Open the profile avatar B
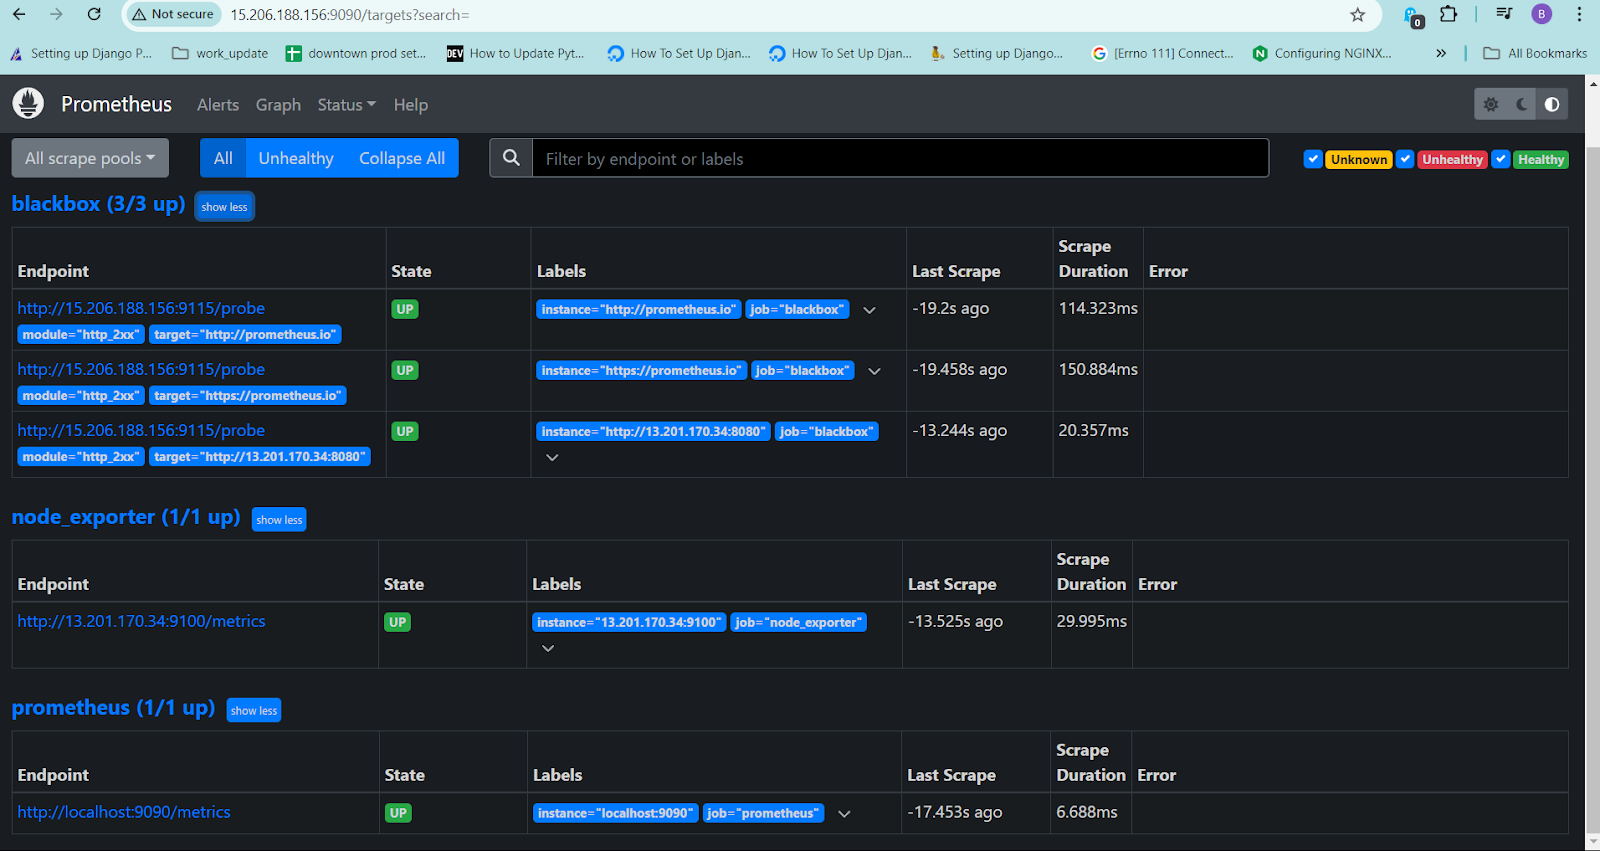 (x=1542, y=14)
